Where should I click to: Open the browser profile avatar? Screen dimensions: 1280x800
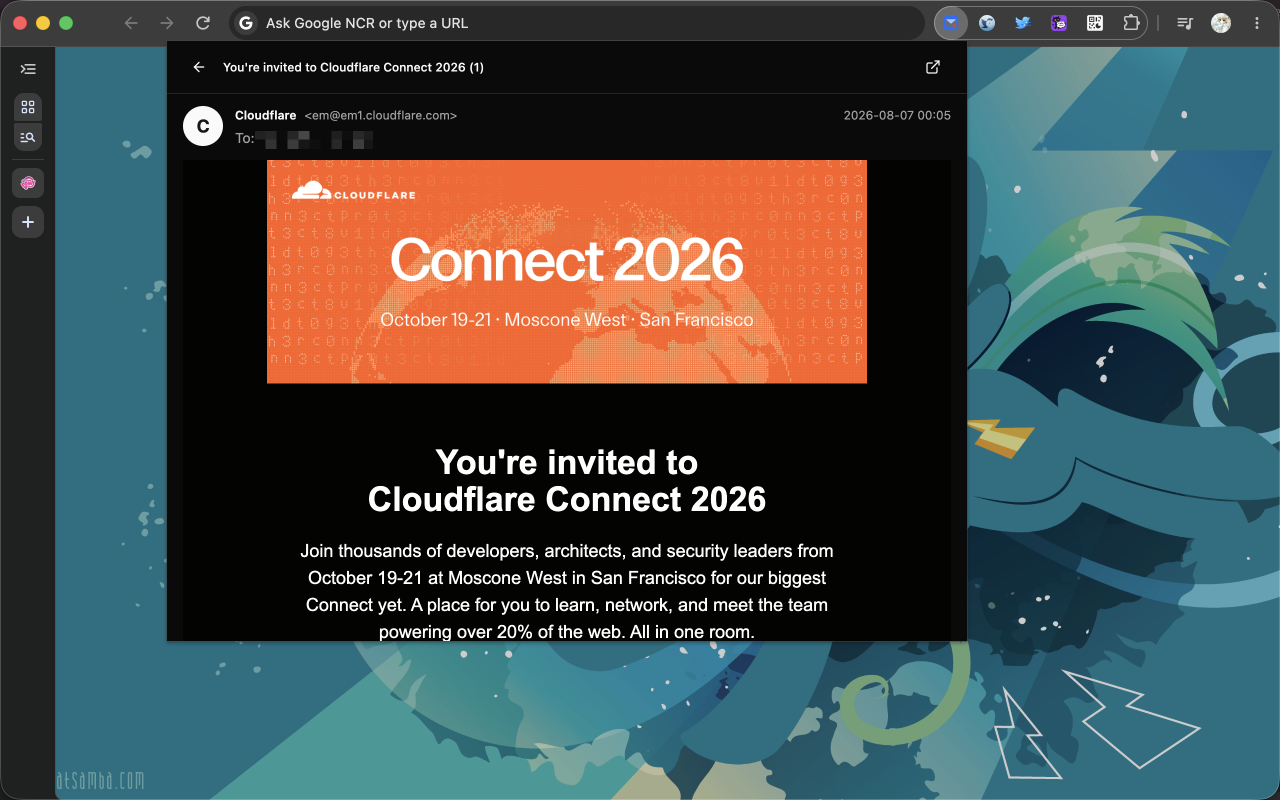click(1221, 23)
